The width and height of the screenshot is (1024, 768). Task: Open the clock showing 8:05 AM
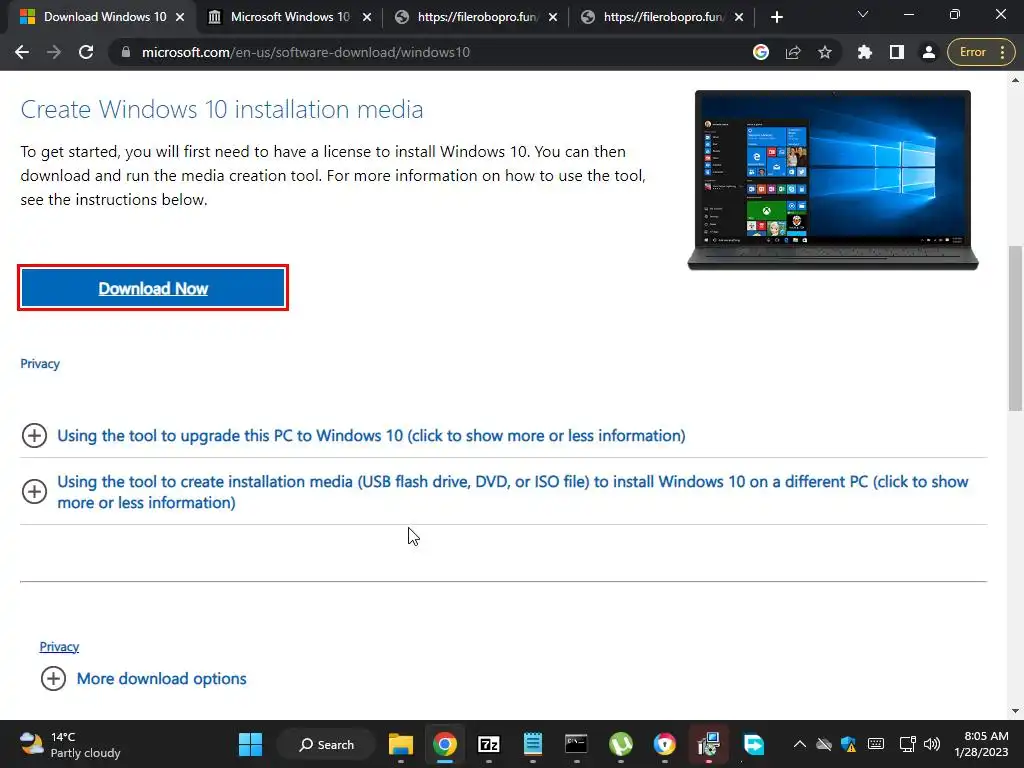[x=981, y=744]
